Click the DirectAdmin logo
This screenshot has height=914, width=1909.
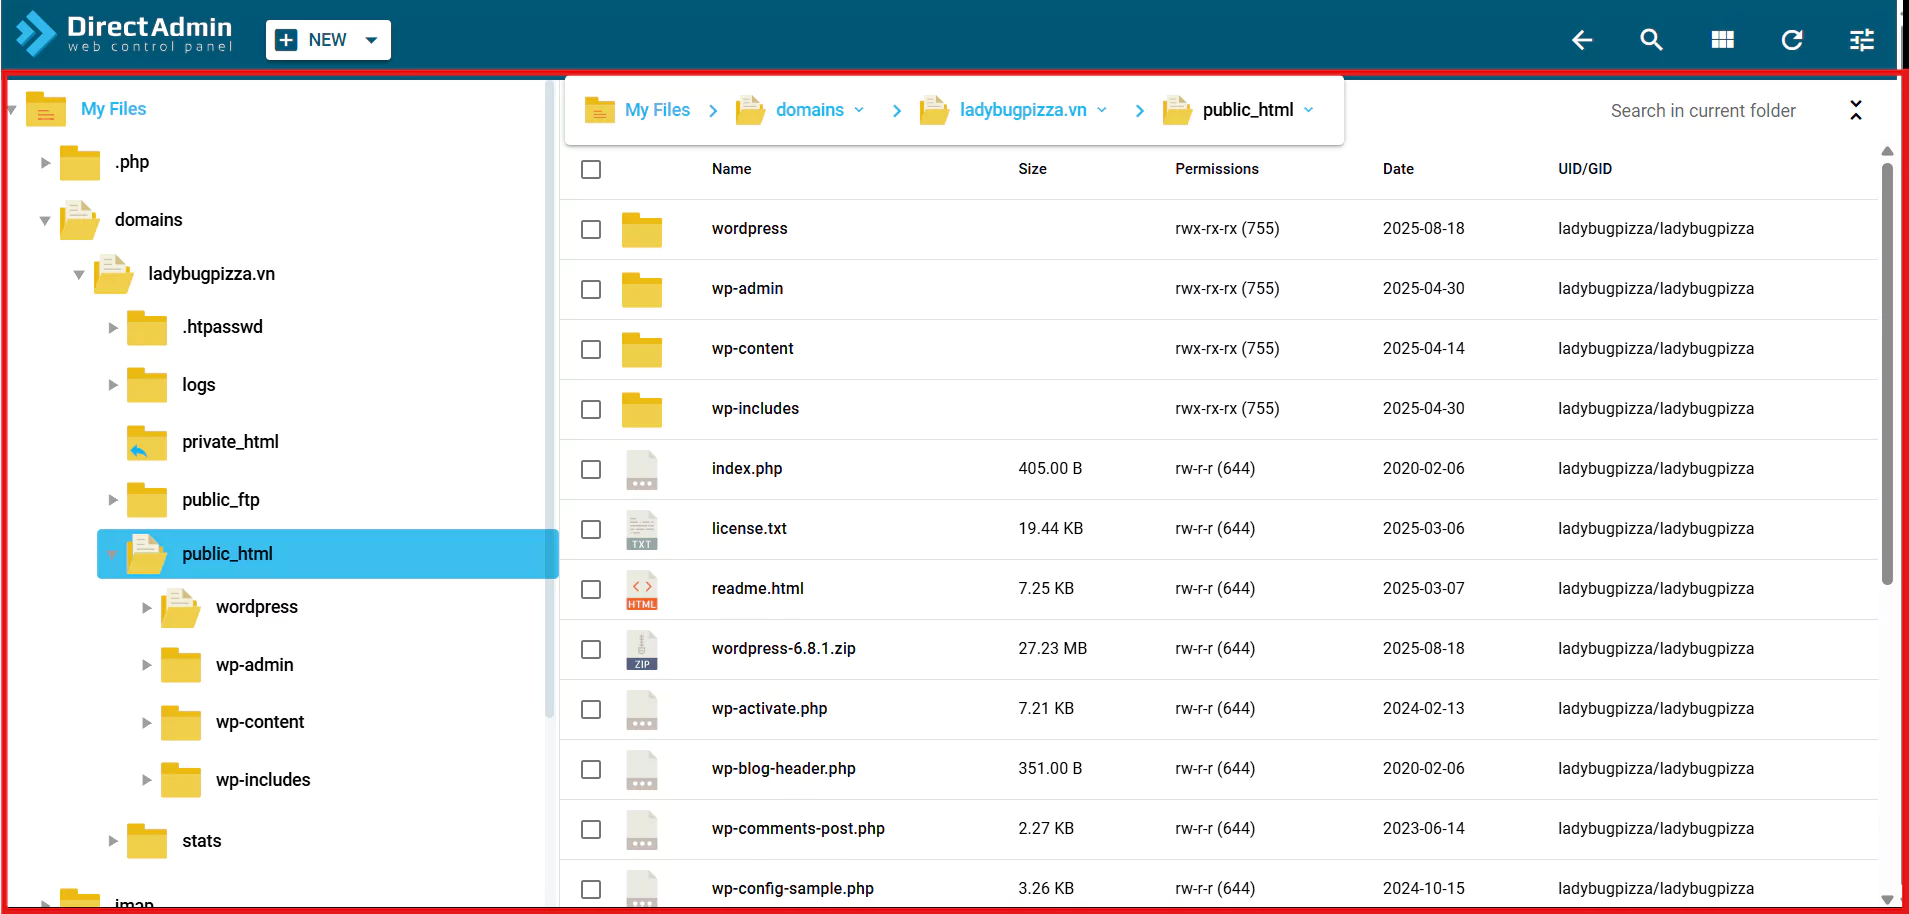(x=124, y=34)
